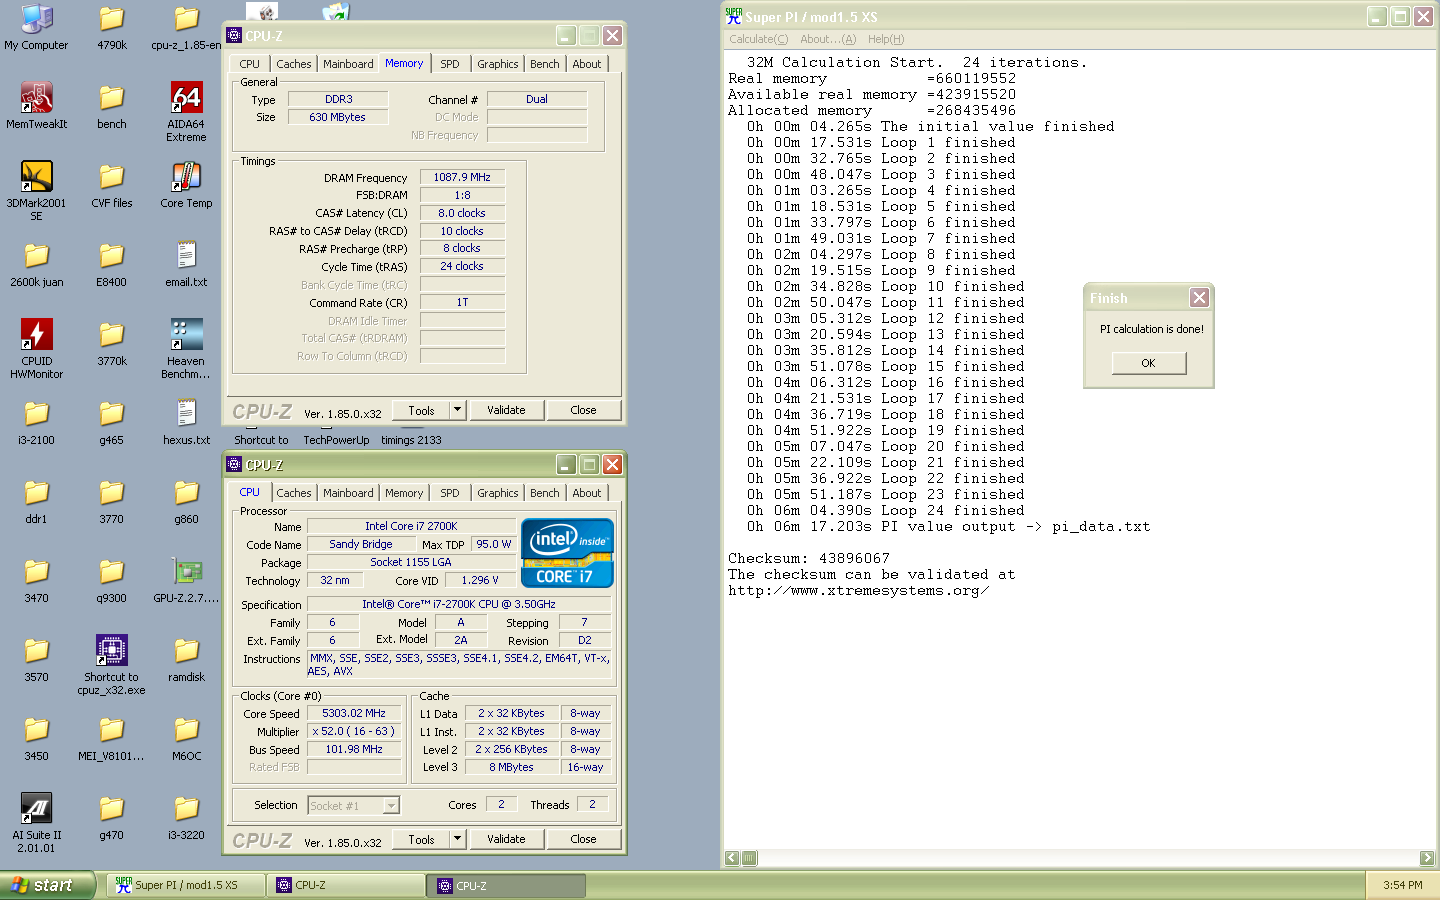Viewport: 1440px width, 900px height.
Task: Click Core Speed value 5303.02 MHz
Action: (354, 714)
